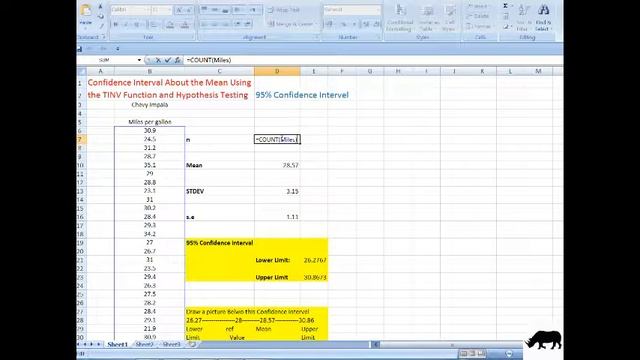640x360 pixels.
Task: Open the Name Box dropdown arrow
Action: (x=139, y=60)
